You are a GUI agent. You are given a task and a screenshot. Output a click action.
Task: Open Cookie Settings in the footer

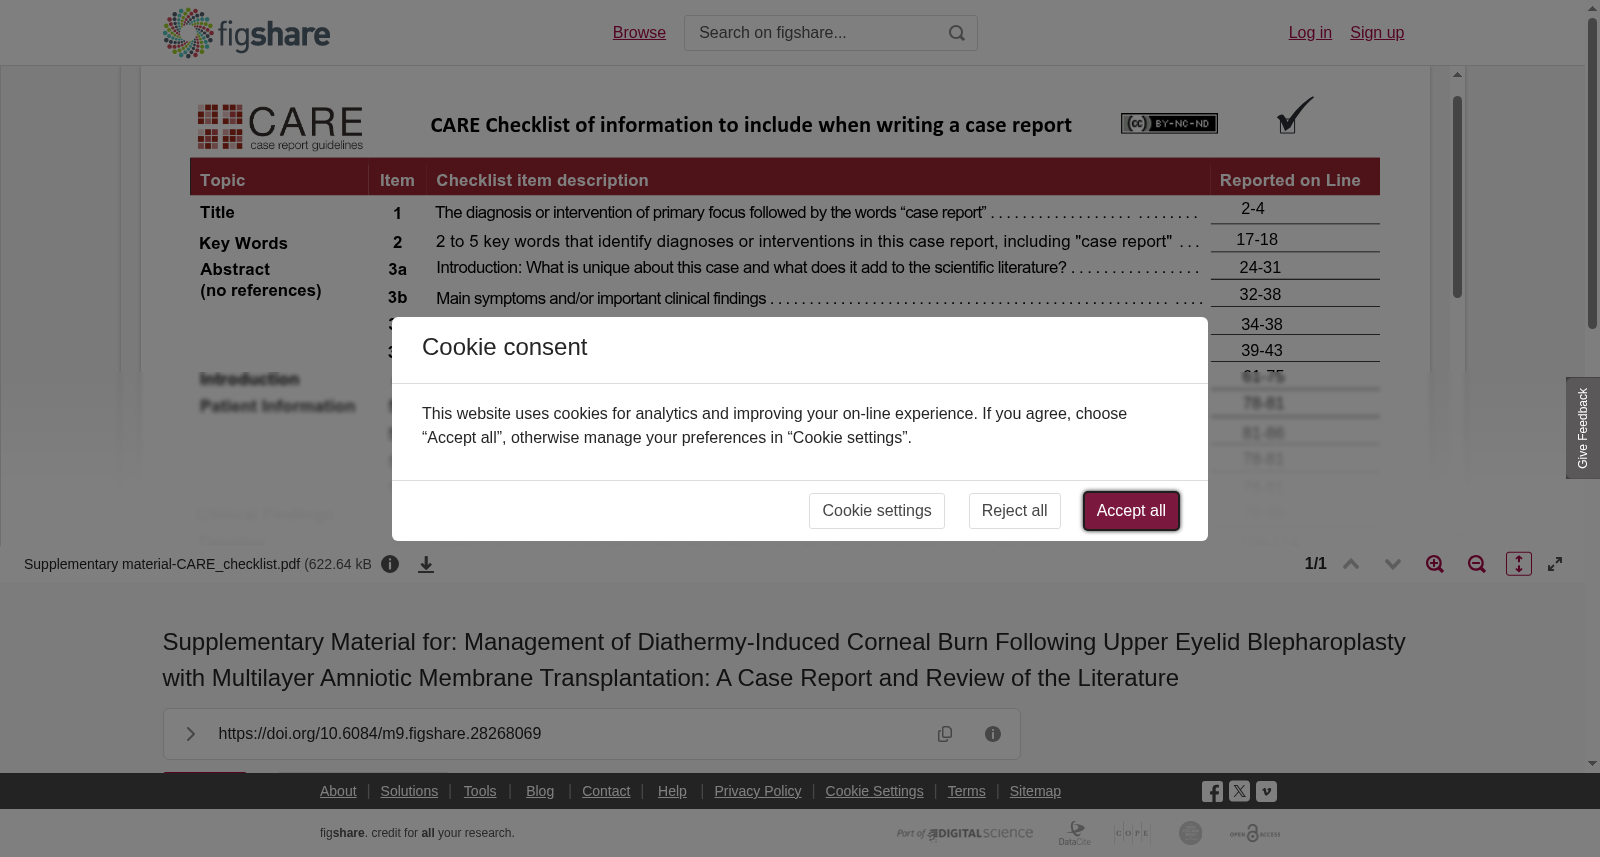874,791
